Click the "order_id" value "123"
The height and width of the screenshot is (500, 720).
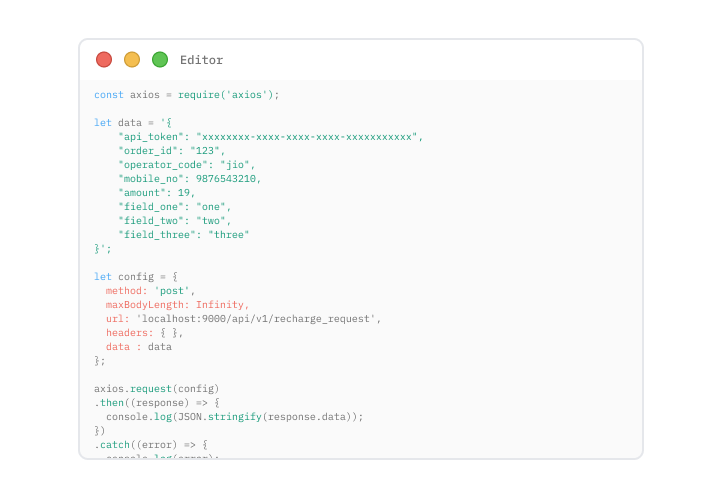[210, 151]
